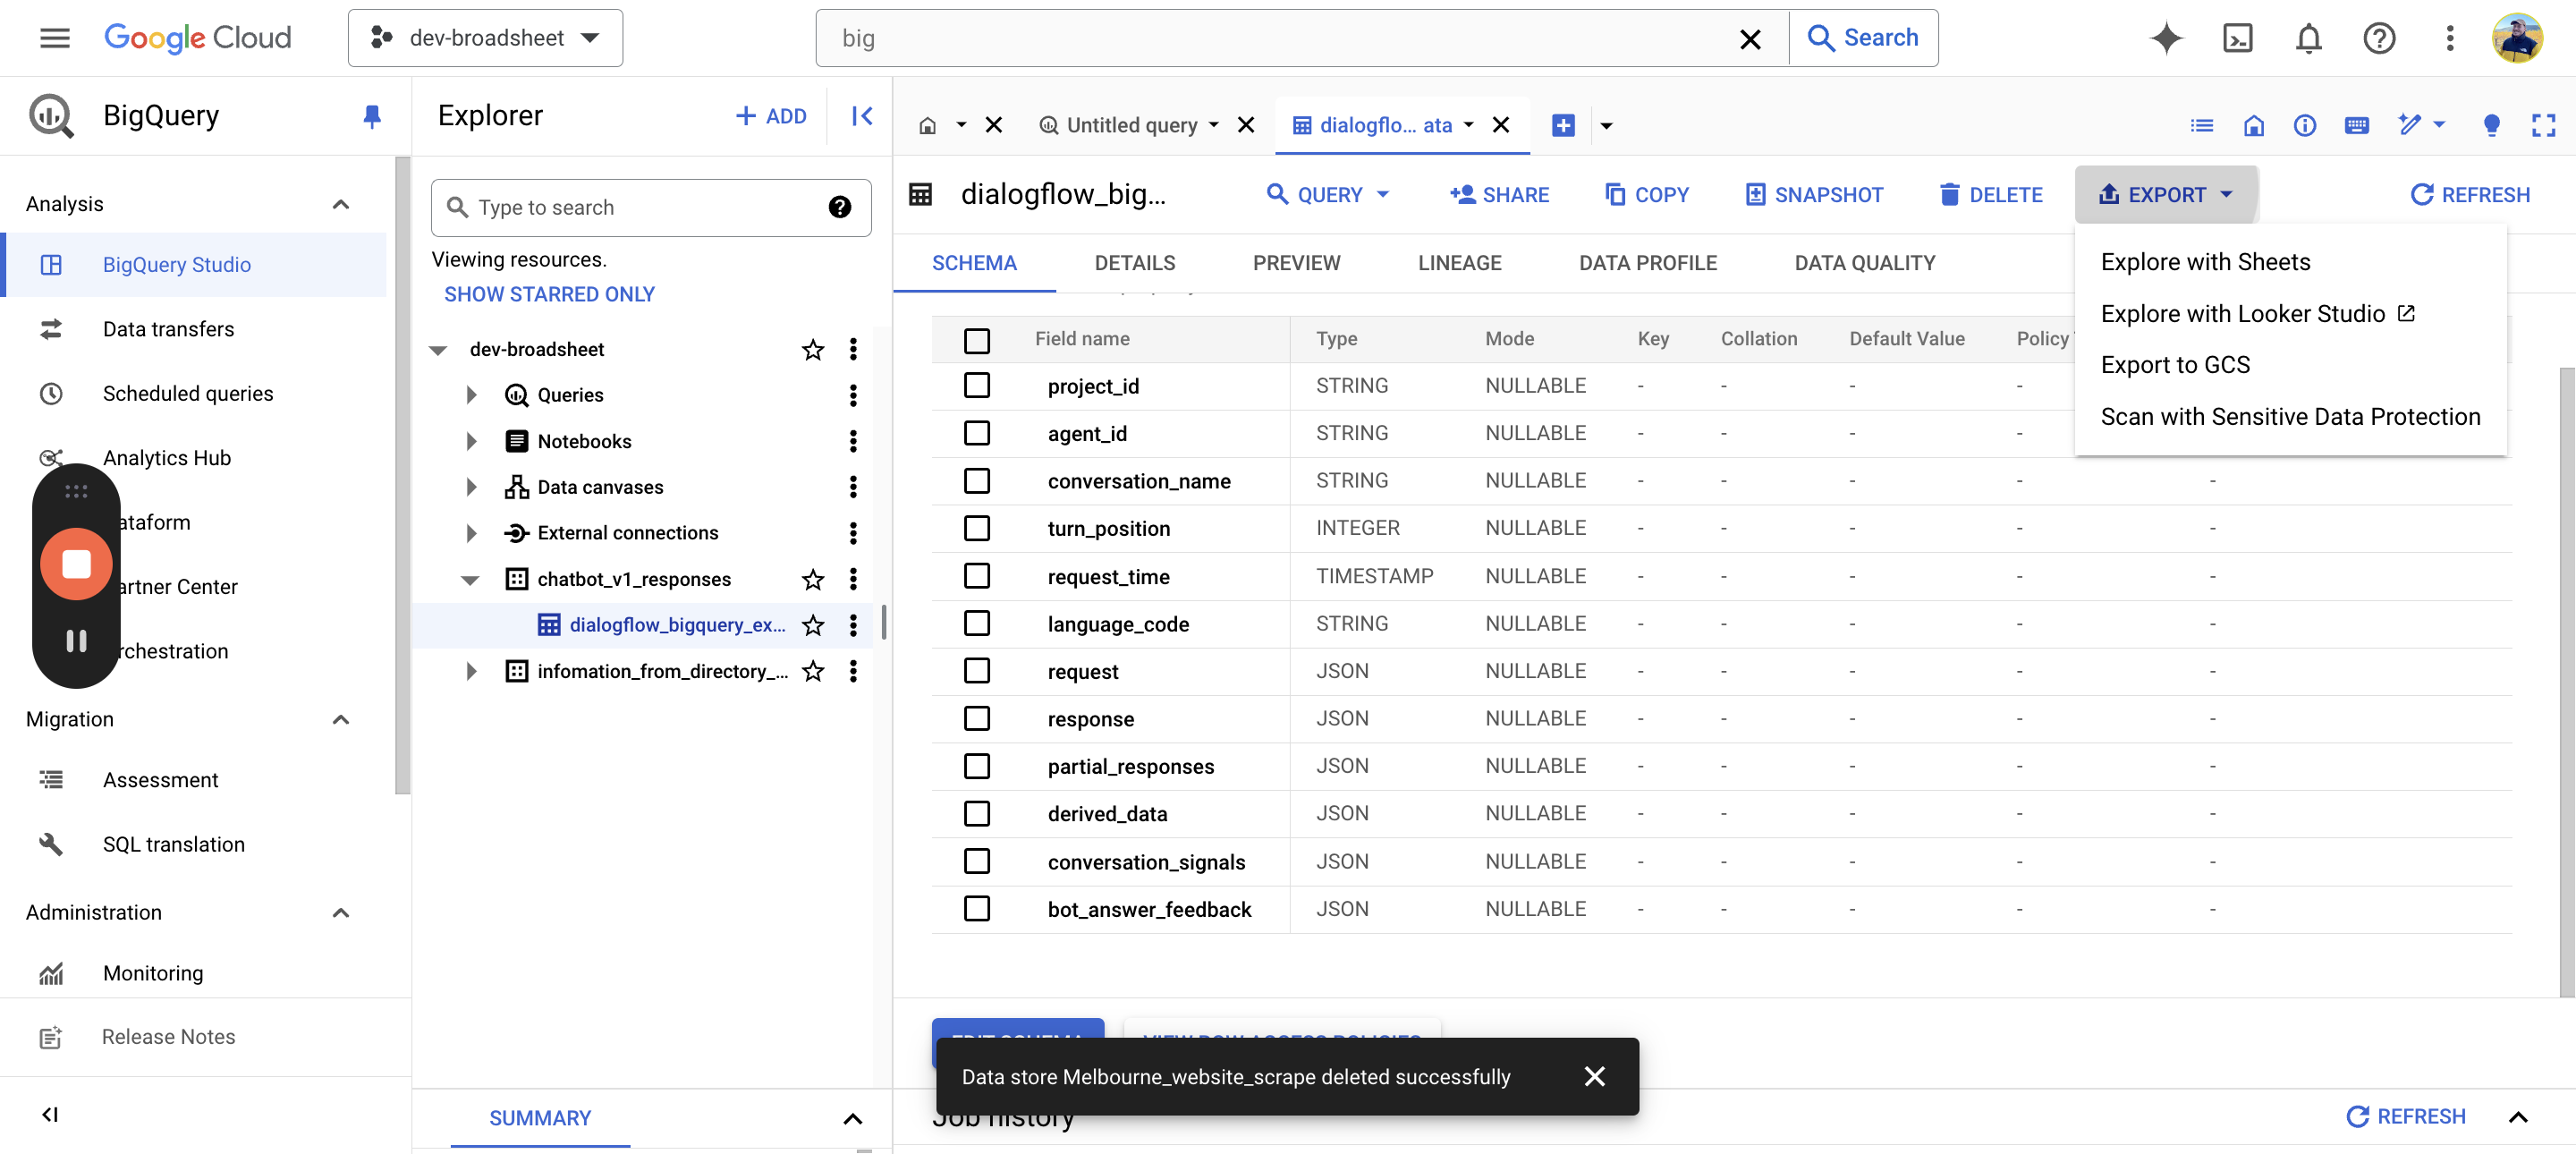Screen dimensions: 2576x1154
Task: Collapse the chatbot_v1_responses dataset
Action: tap(470, 580)
